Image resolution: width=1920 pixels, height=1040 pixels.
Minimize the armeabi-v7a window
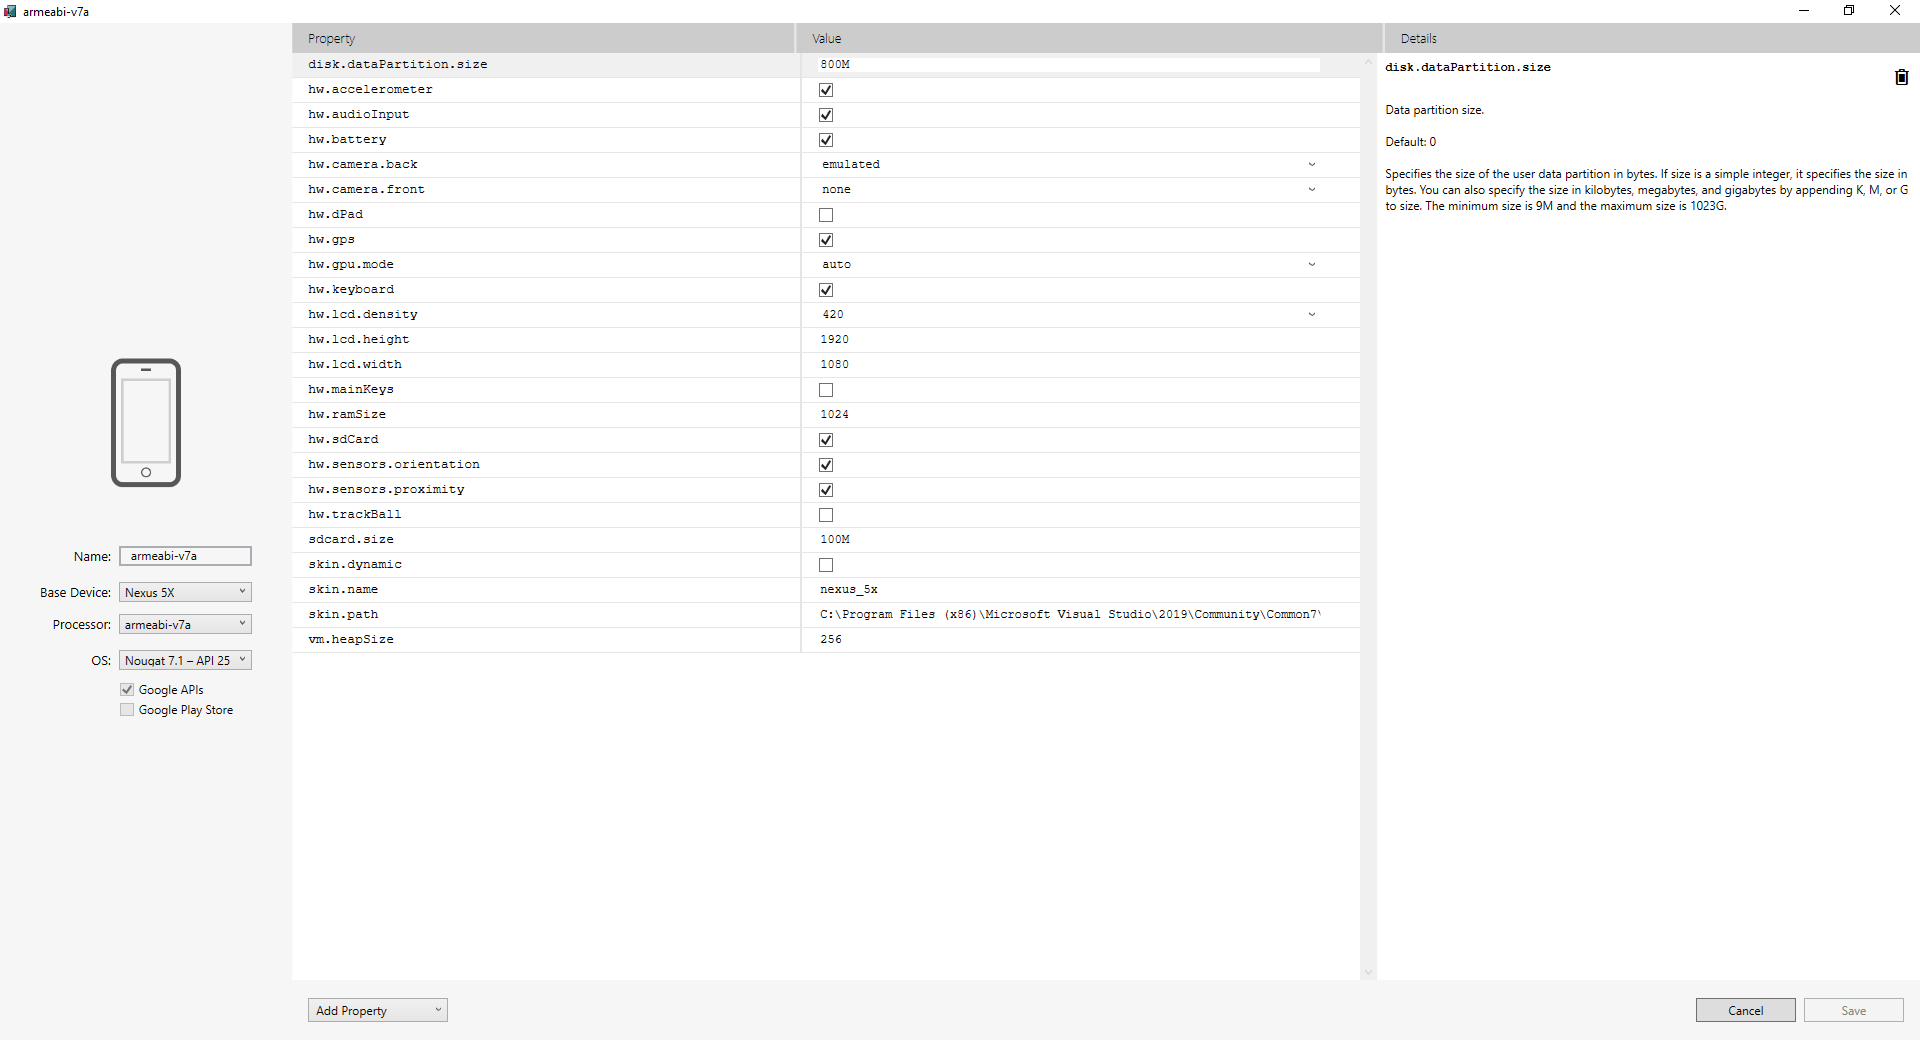point(1804,11)
